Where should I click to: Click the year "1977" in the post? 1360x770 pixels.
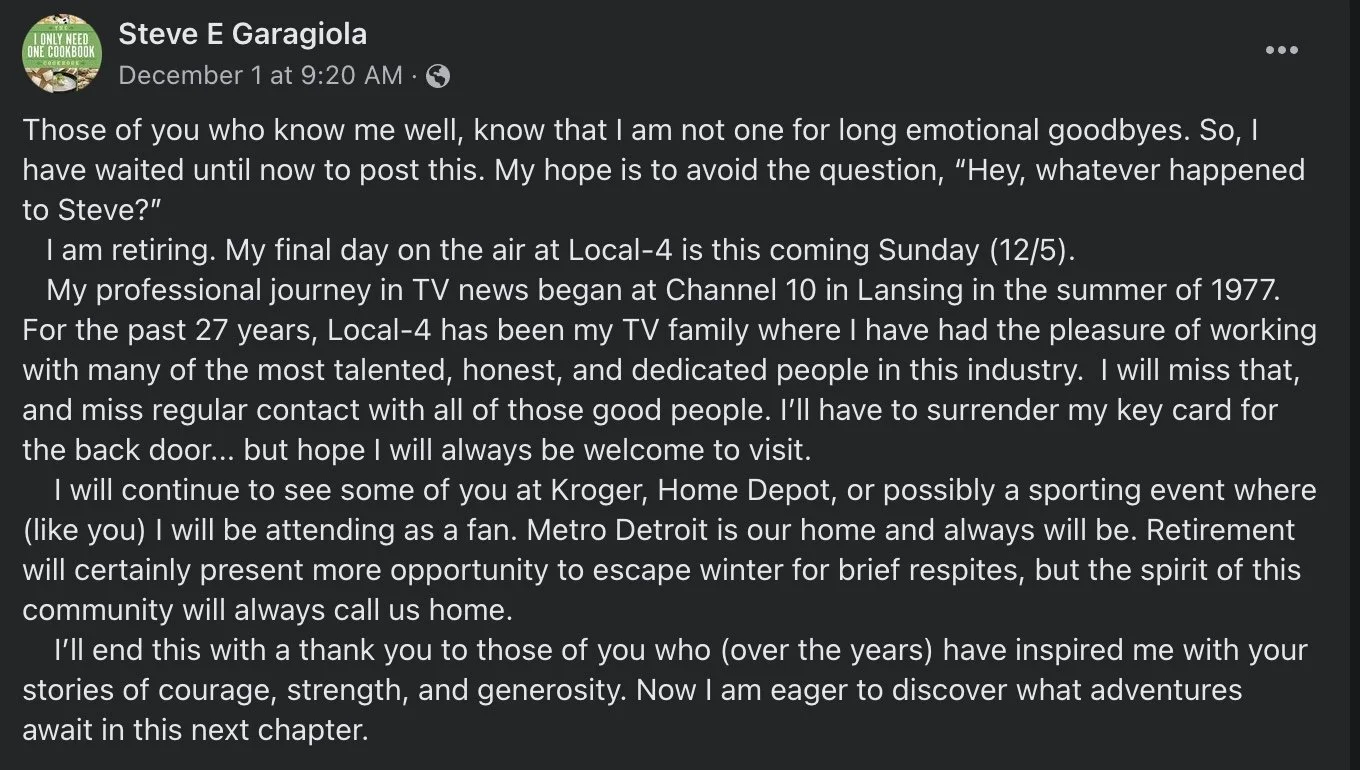(1247, 290)
